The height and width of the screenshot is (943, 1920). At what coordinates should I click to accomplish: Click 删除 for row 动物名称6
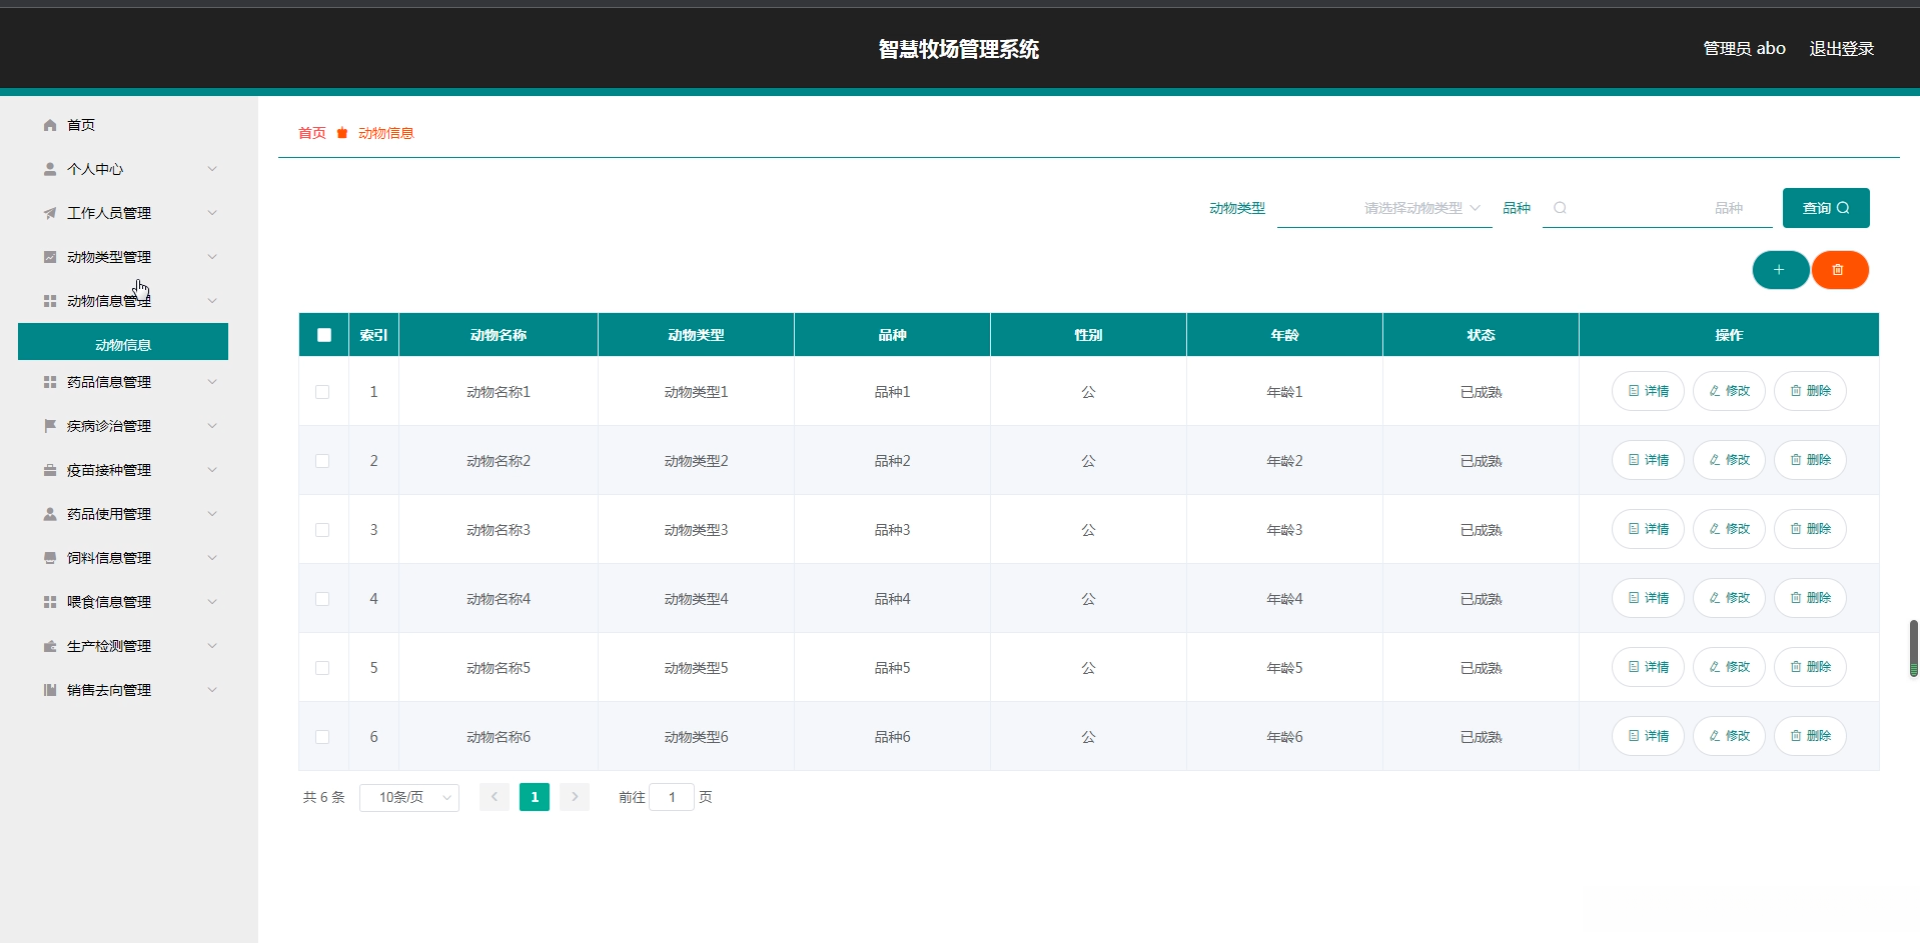tap(1810, 736)
